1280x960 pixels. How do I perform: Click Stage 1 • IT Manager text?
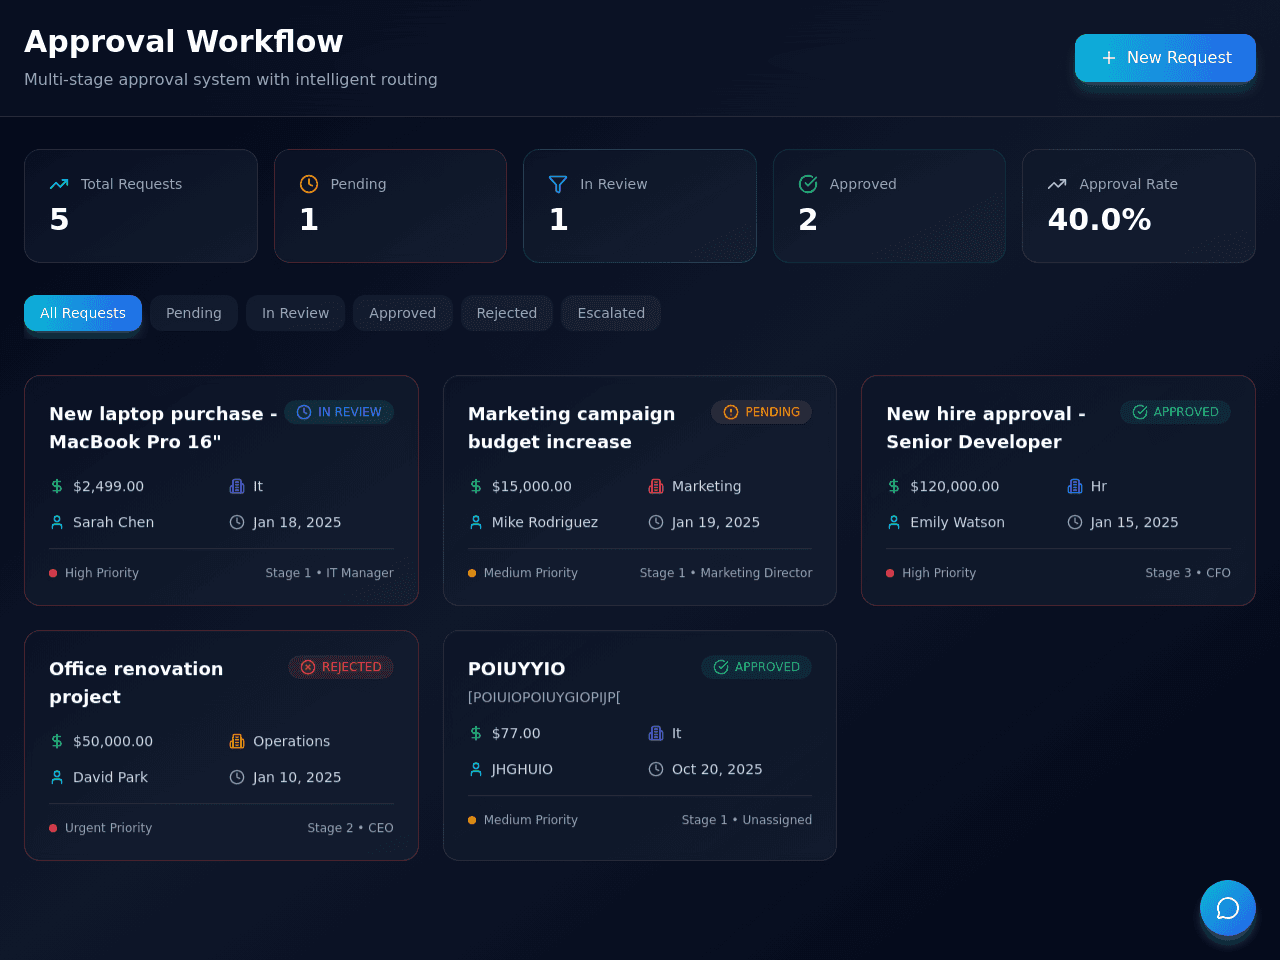coord(329,573)
